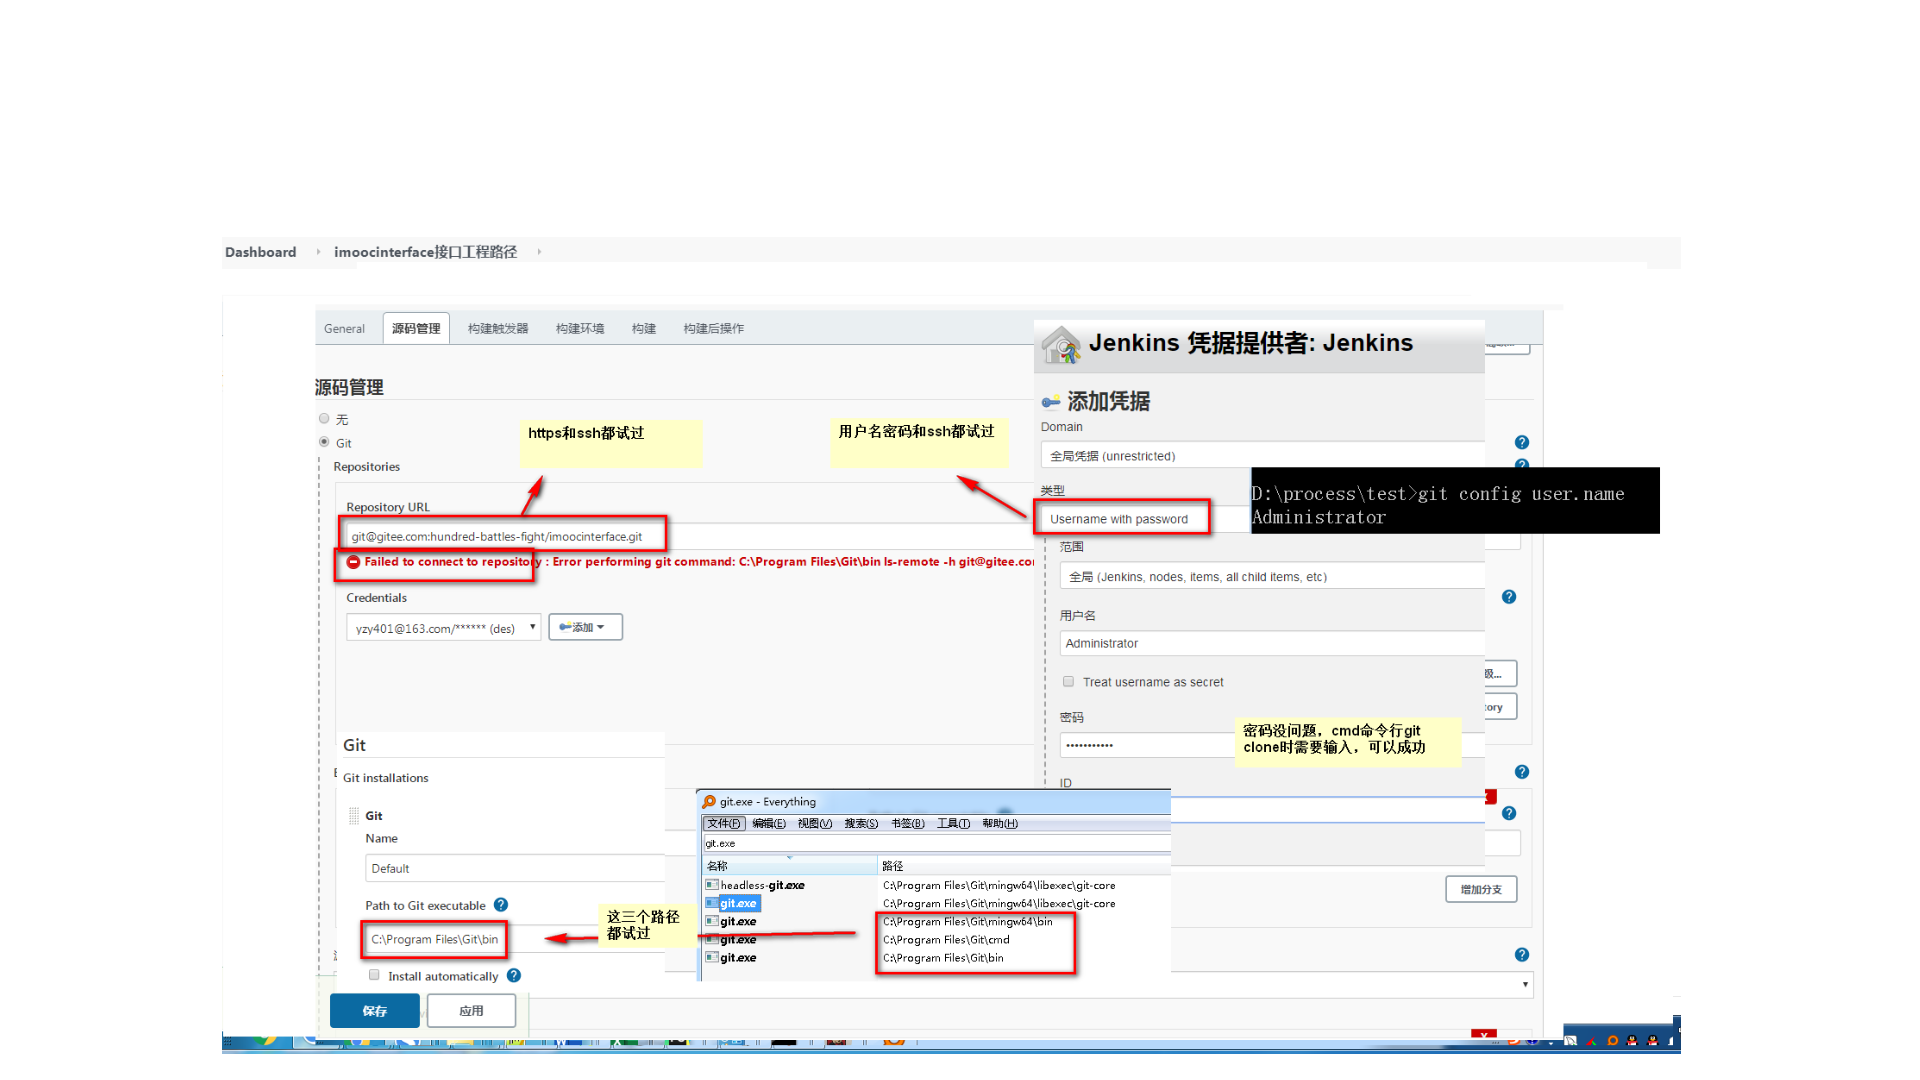Expand the 添加 credentials dropdown button
Screen dimensions: 1920x1080
585,627
